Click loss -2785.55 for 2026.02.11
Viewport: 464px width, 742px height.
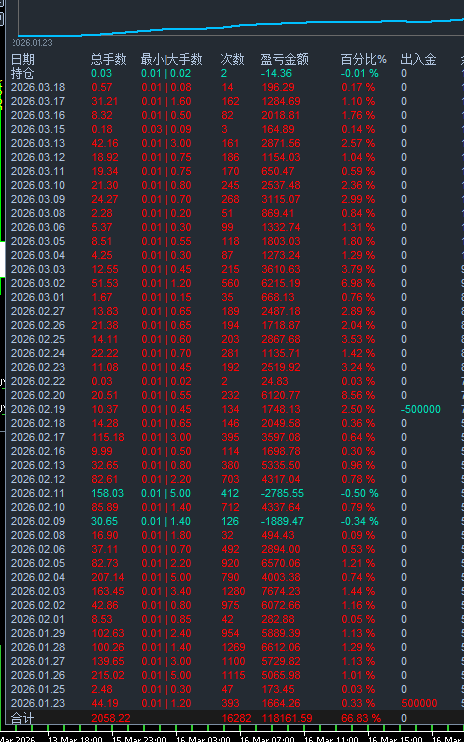tap(282, 494)
